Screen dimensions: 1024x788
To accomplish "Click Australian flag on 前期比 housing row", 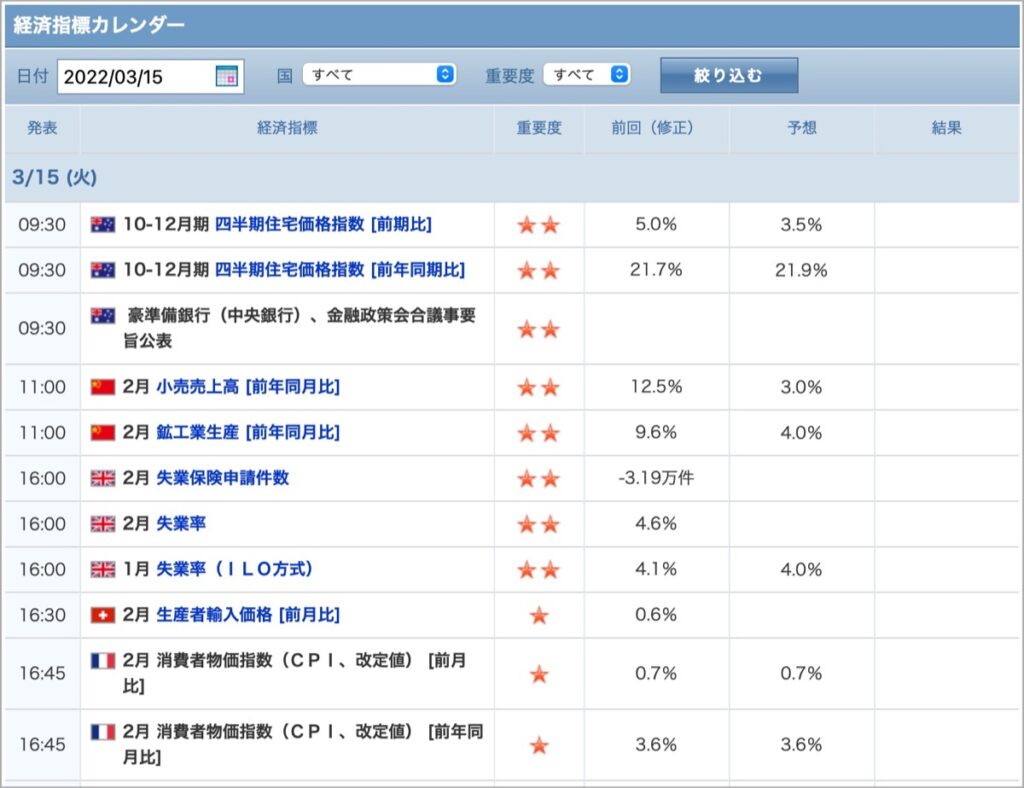I will click(x=103, y=225).
